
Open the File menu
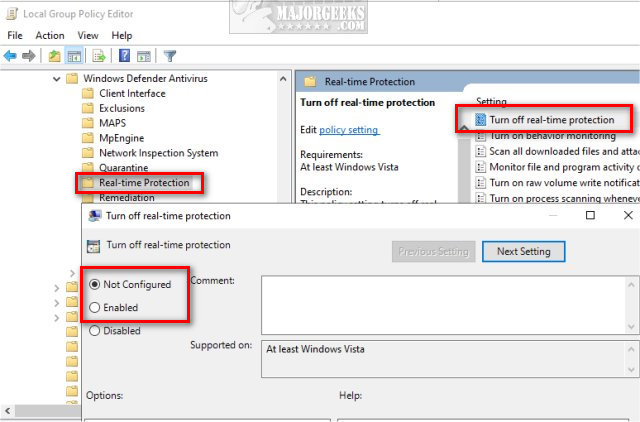[15, 36]
